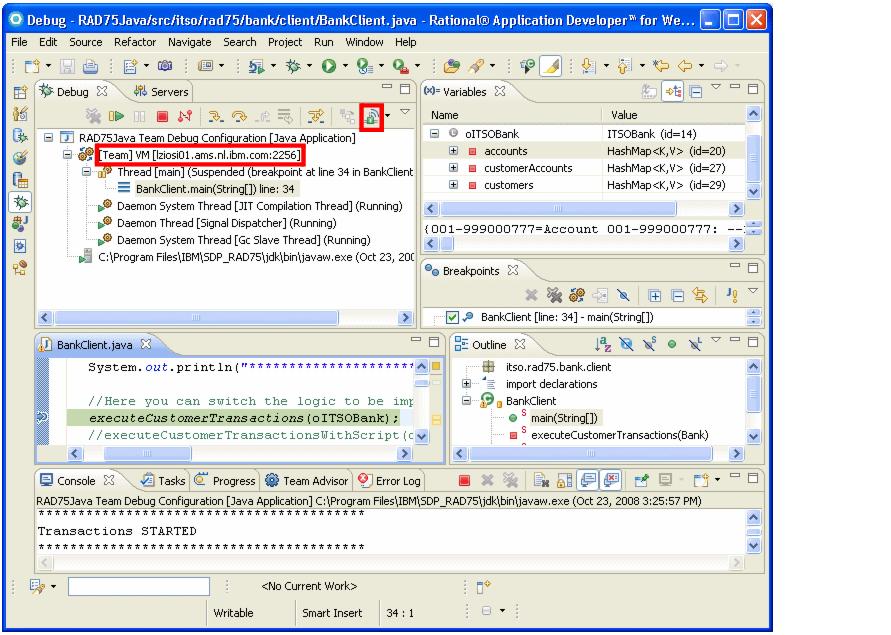
Task: Switch to the Team Advisor tab
Action: (x=307, y=481)
